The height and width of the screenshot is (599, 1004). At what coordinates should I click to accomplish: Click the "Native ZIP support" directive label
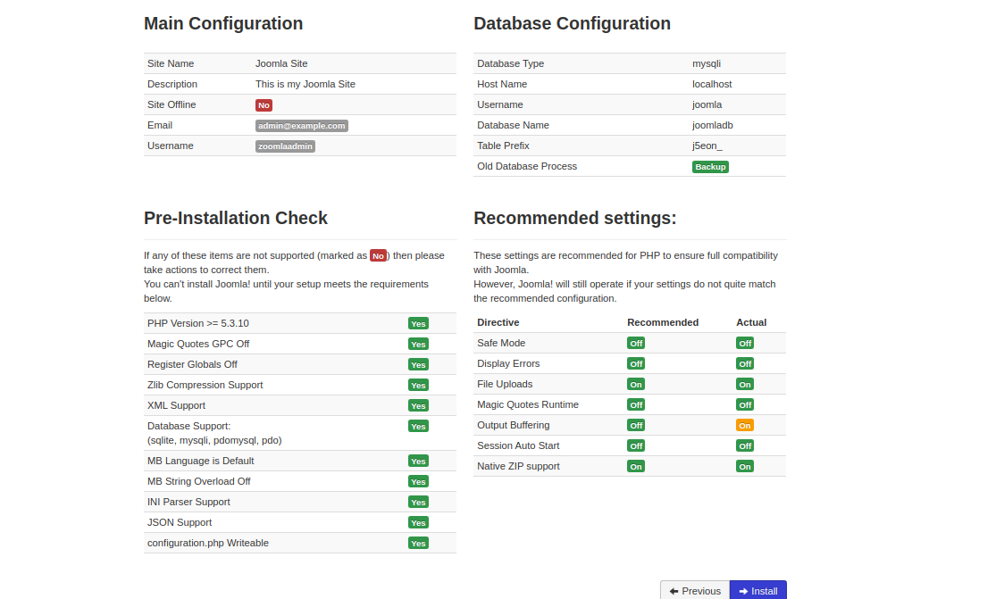pos(518,466)
